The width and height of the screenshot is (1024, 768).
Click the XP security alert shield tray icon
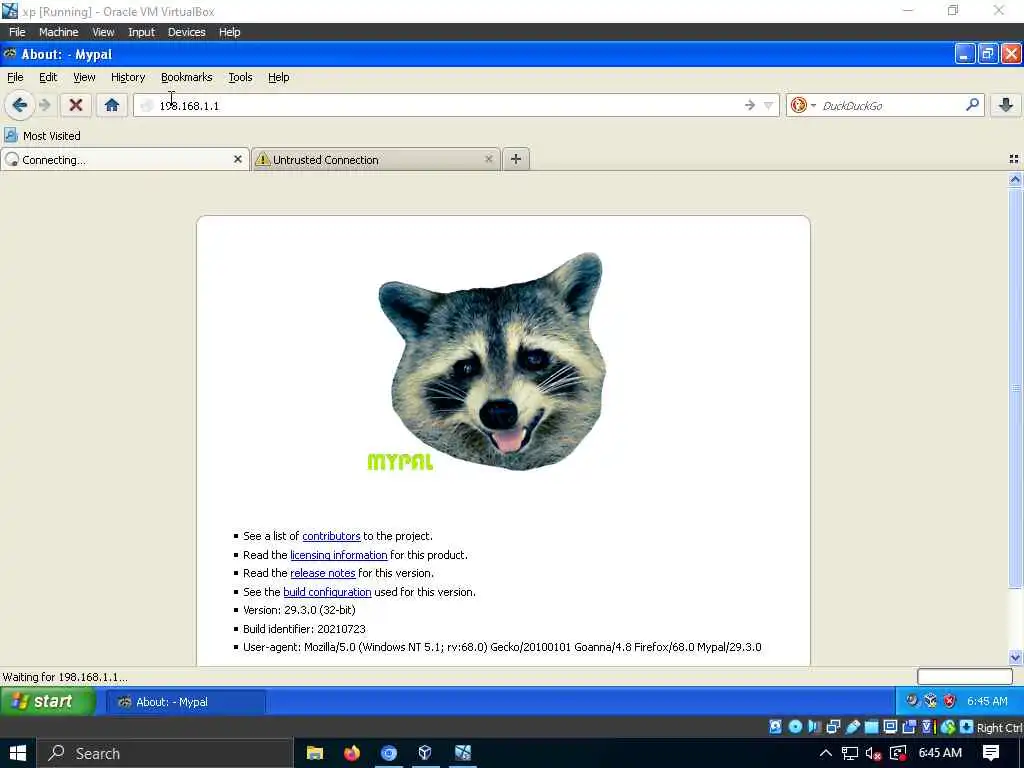click(x=950, y=701)
